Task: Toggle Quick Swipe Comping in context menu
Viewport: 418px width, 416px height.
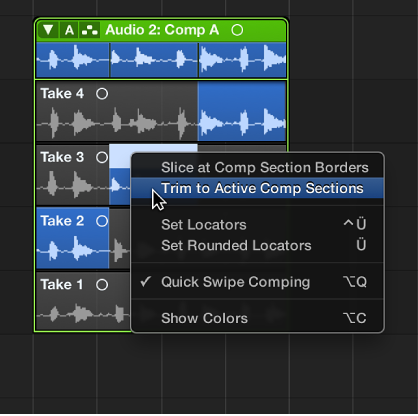Action: click(x=258, y=282)
